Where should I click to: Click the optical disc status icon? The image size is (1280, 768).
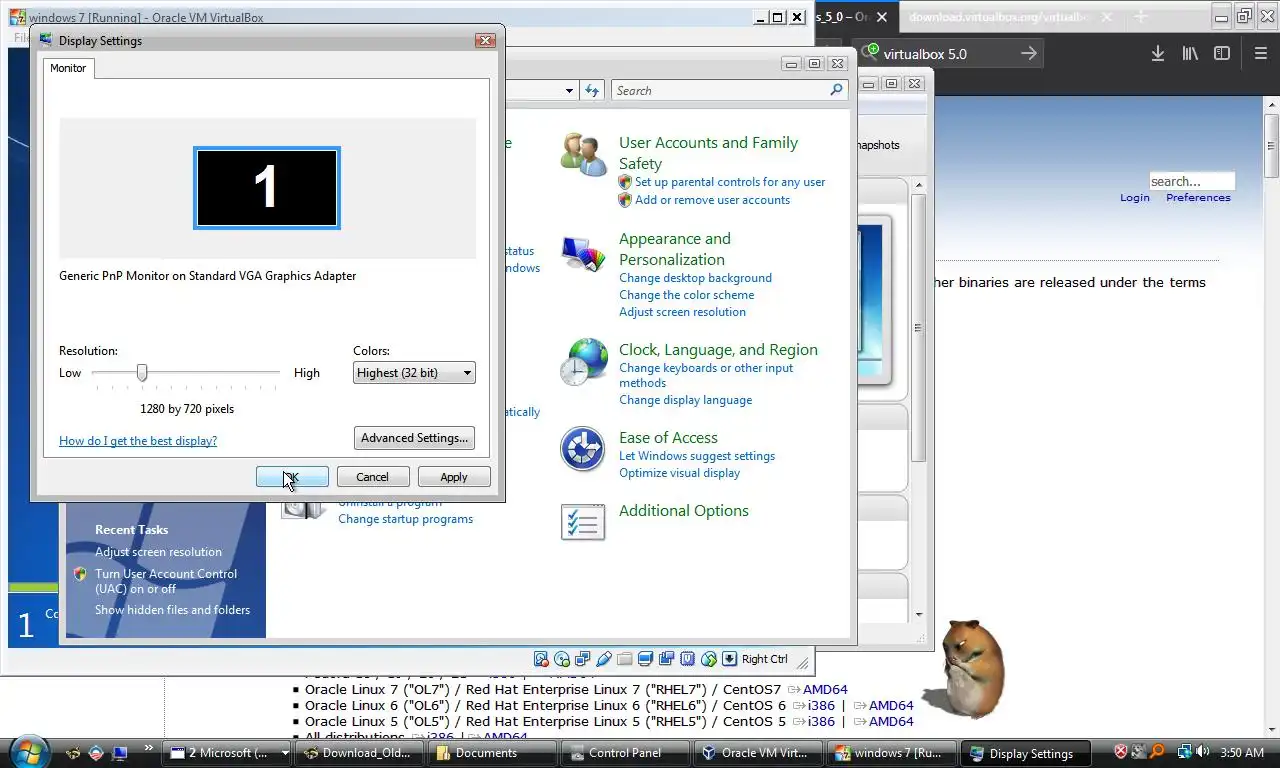click(x=562, y=659)
